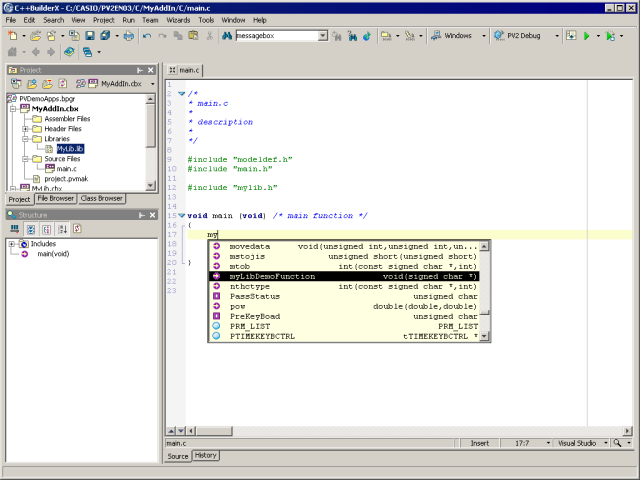Image resolution: width=640 pixels, height=480 pixels.
Task: Switch to the File Browser tab
Action: [x=56, y=198]
